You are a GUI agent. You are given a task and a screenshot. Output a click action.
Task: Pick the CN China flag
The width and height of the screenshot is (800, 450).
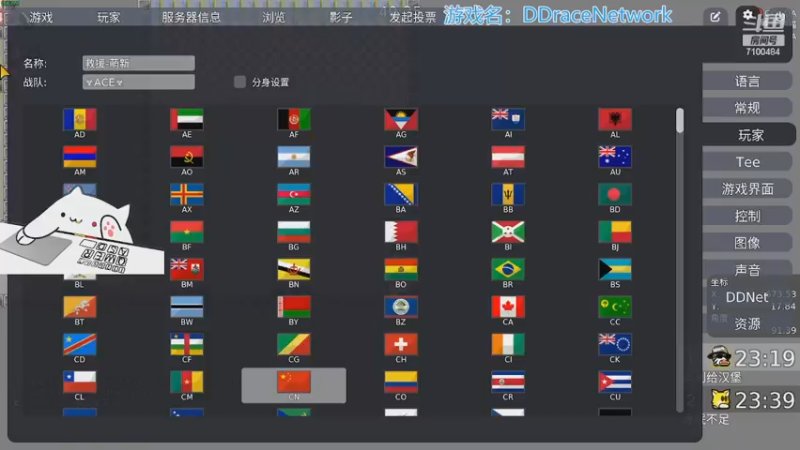(294, 382)
